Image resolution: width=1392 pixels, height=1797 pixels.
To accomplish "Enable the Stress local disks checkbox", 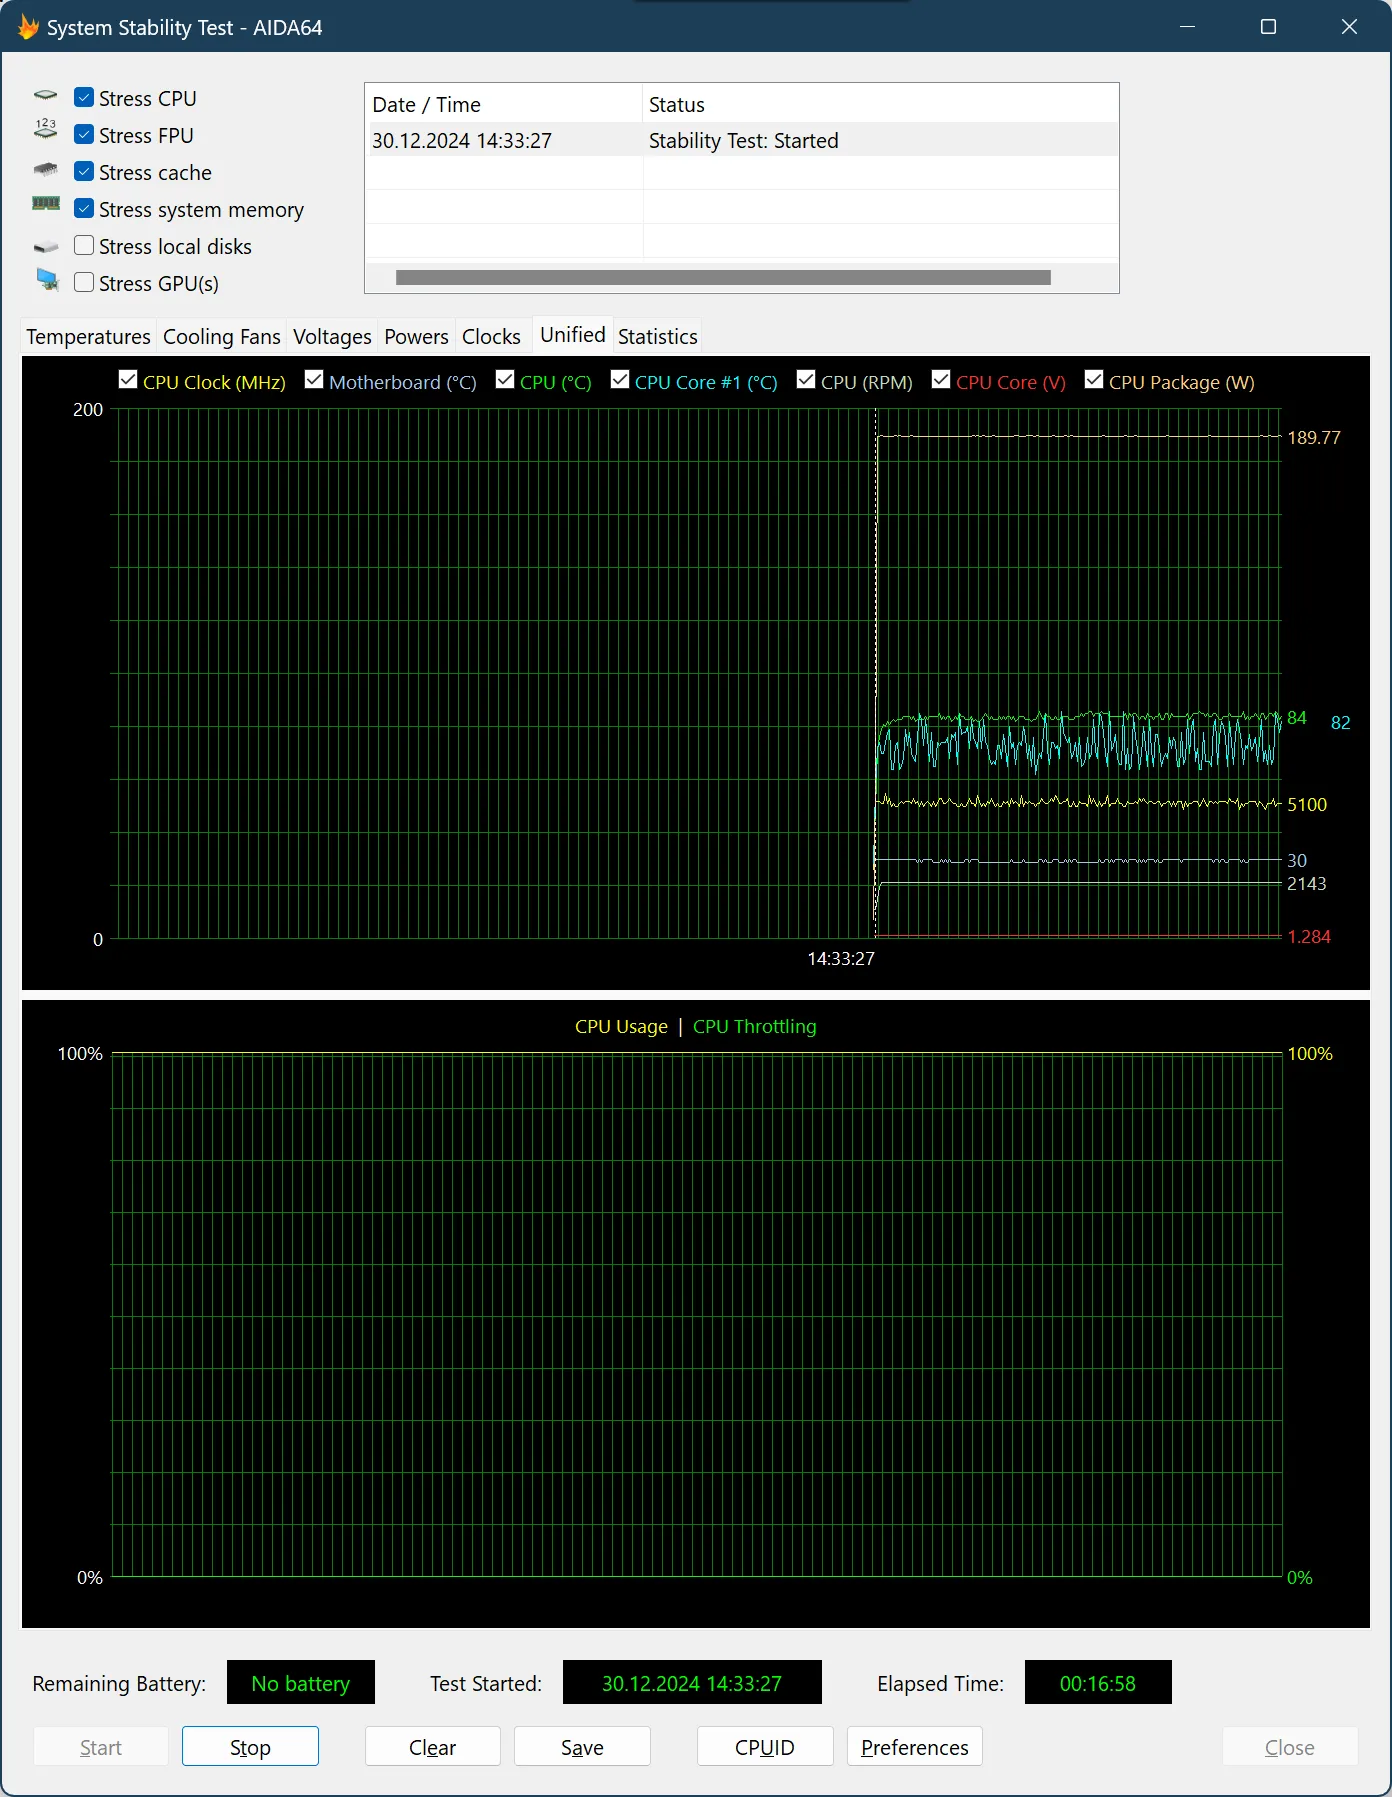I will coord(84,246).
